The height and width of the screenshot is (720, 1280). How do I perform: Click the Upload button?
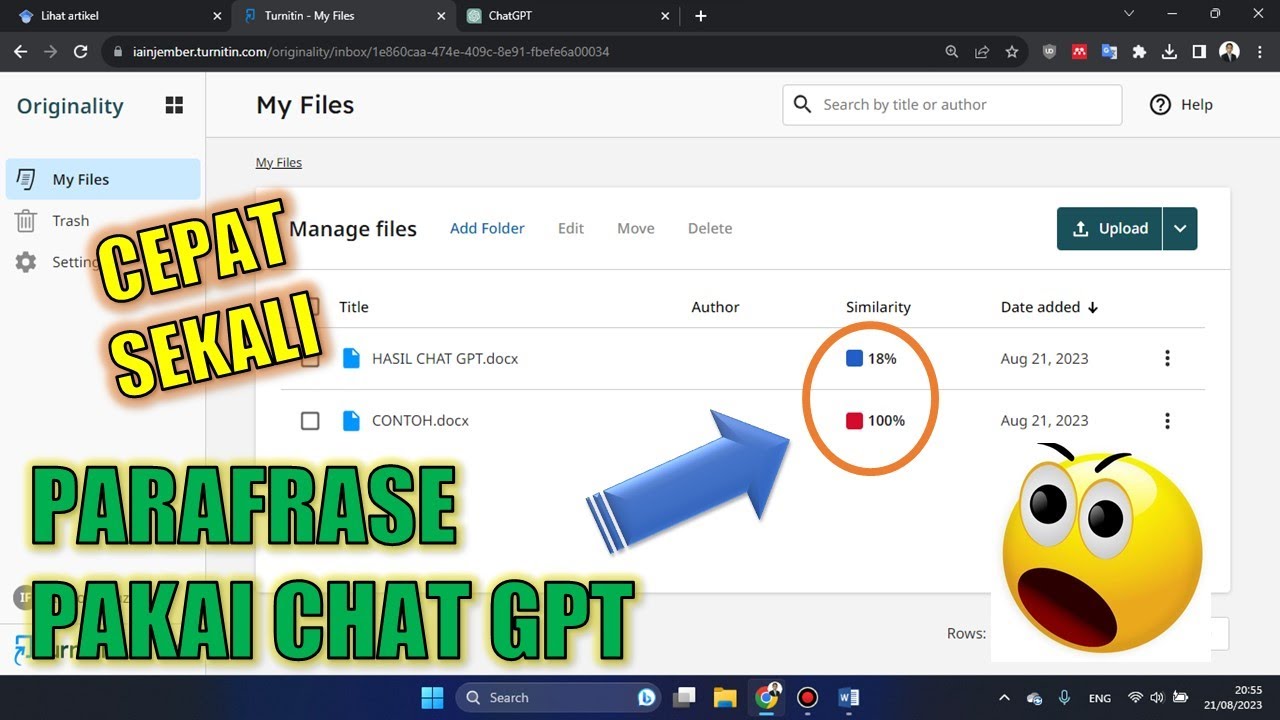click(x=1110, y=229)
